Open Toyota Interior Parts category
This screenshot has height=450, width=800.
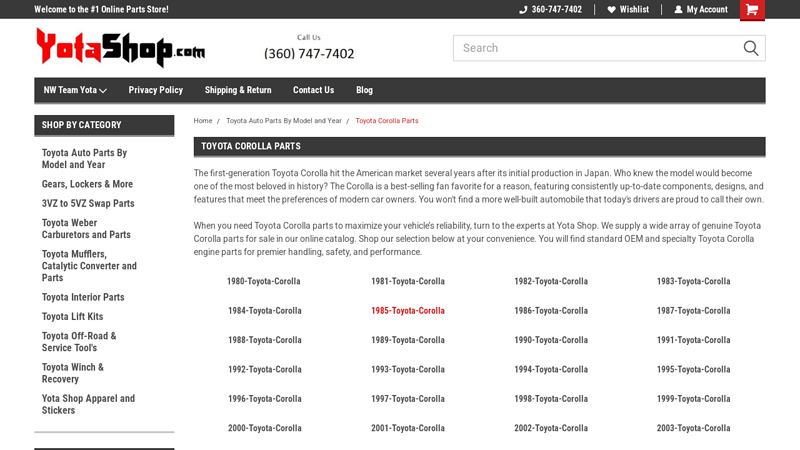click(83, 297)
